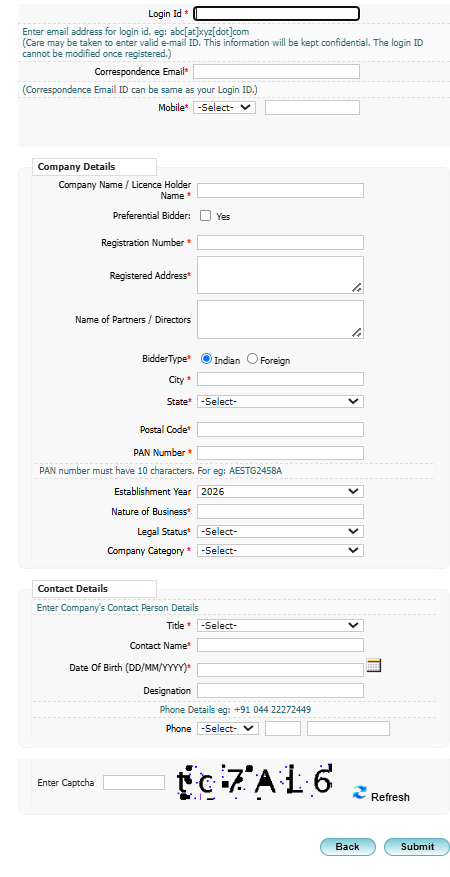This screenshot has height=877, width=450.
Task: Tick the Preferential Bidder Yes checkbox
Action: pyautogui.click(x=206, y=216)
